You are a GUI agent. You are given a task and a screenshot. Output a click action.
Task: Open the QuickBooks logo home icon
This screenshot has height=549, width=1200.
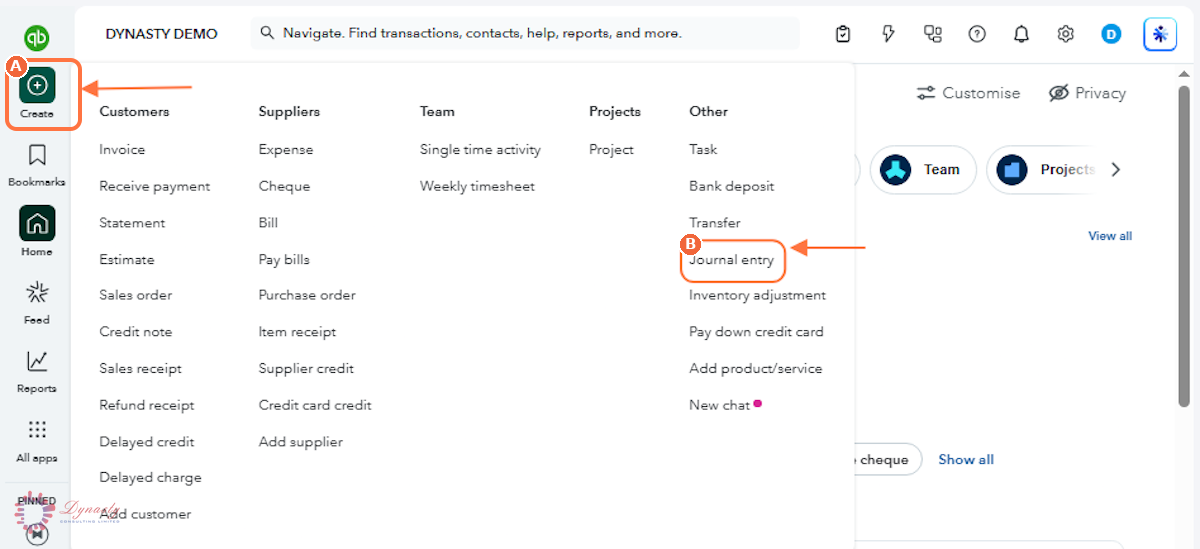click(37, 38)
